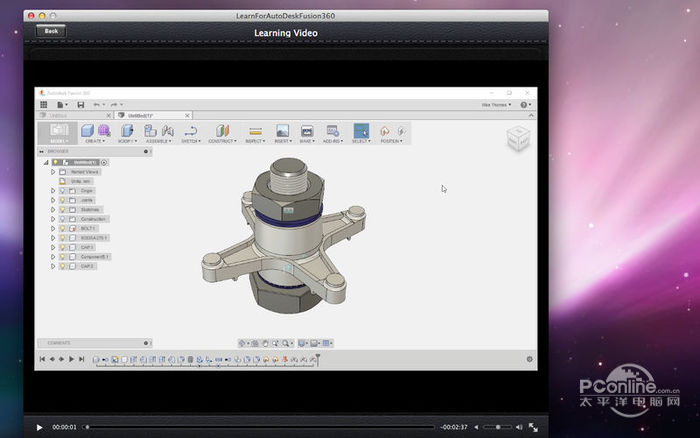Toggle visibility bulb of BOLT:1 component

point(62,228)
